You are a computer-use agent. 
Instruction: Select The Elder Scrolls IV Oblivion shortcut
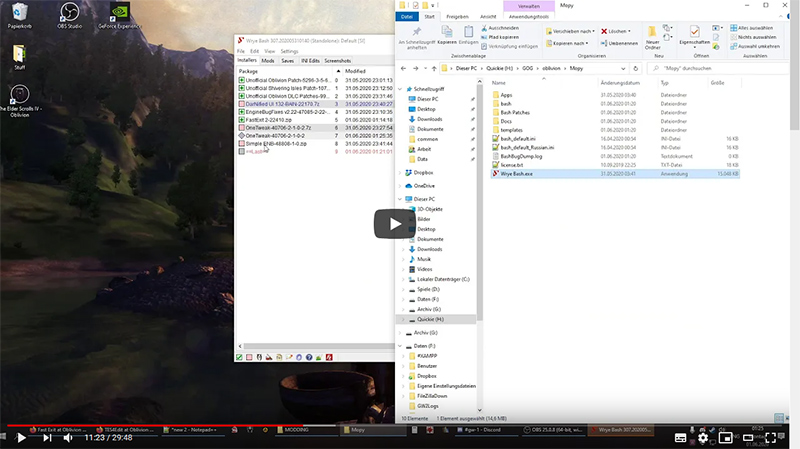click(20, 101)
